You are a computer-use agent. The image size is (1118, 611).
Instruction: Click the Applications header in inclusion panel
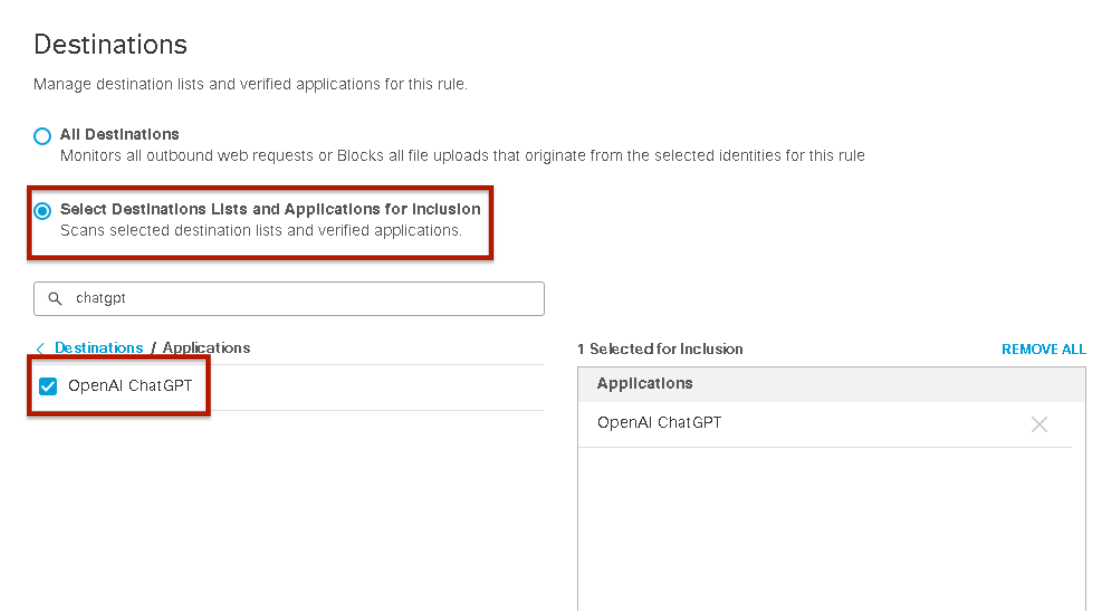click(x=645, y=384)
